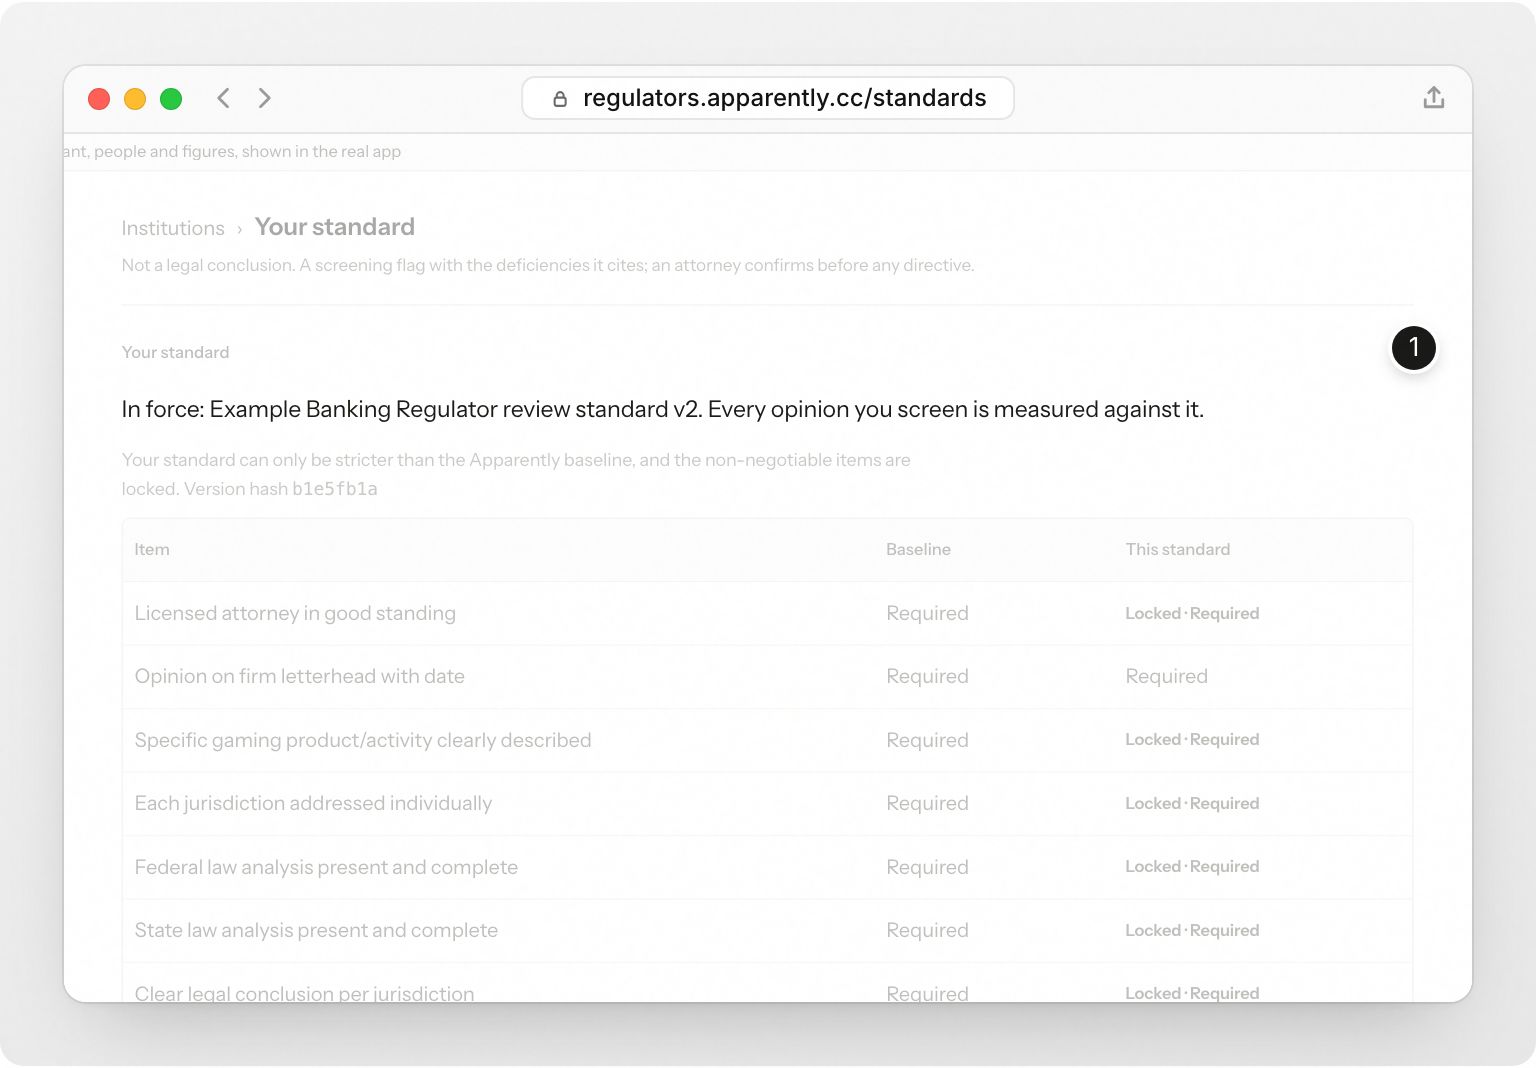The image size is (1536, 1068).
Task: Click "Locked · Required" for gaming product row
Action: [1192, 740]
